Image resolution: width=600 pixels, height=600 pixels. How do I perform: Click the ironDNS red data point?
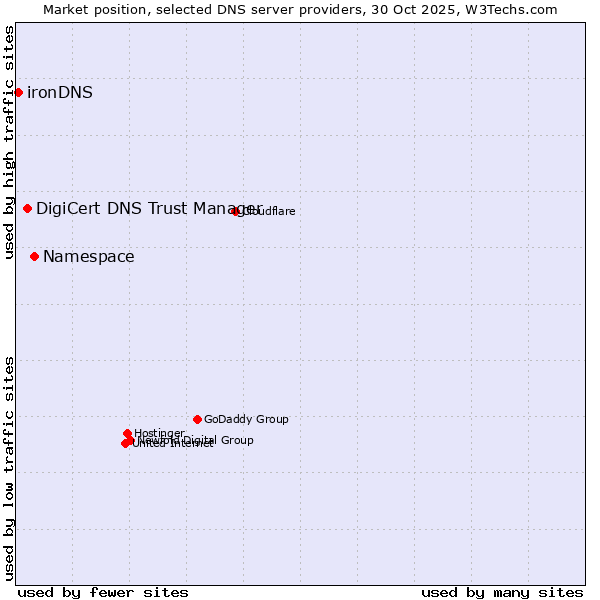pyautogui.click(x=18, y=93)
